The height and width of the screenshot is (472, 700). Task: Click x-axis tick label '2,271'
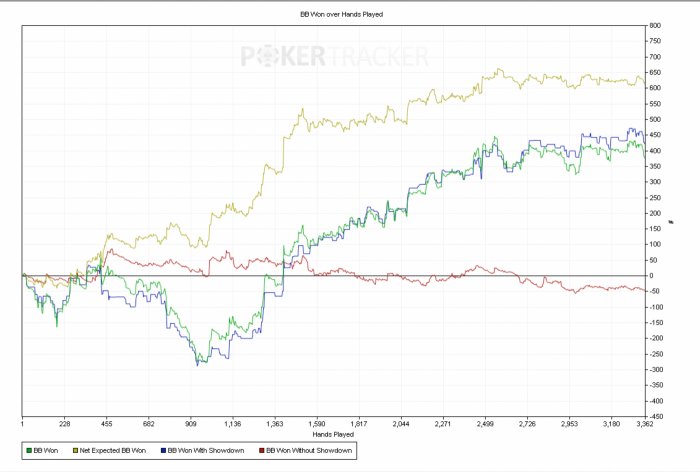443,424
